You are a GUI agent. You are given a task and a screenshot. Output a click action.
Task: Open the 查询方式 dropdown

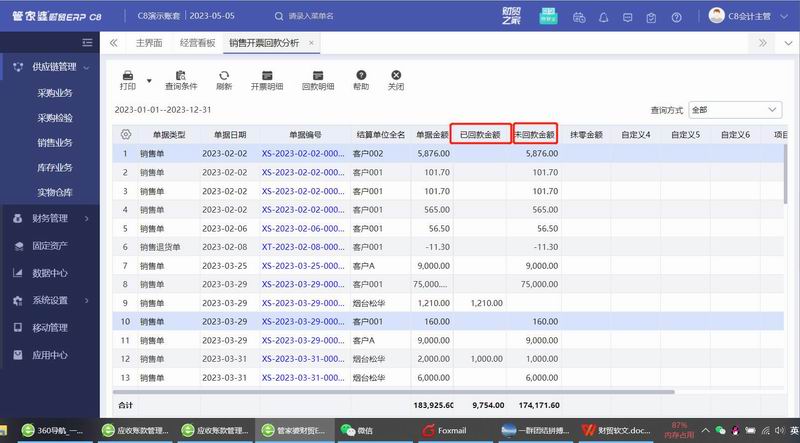click(x=734, y=110)
